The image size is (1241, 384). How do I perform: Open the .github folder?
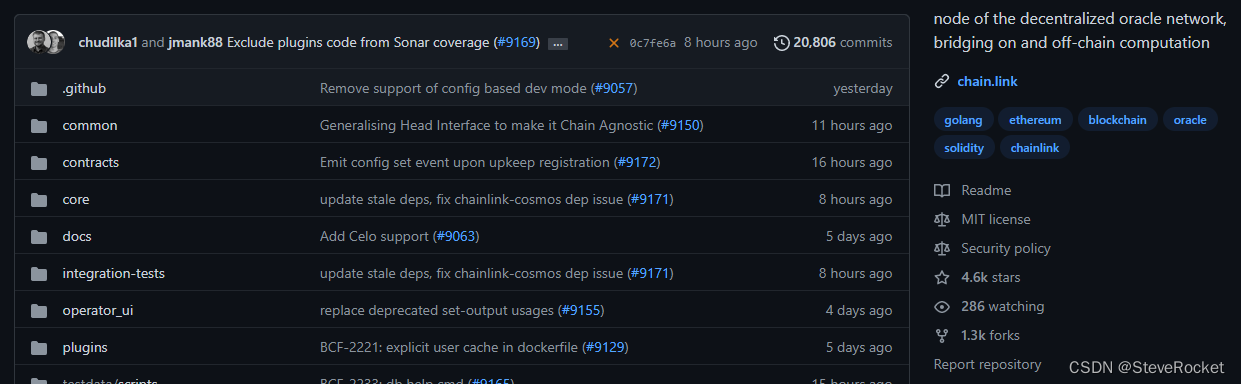click(84, 88)
